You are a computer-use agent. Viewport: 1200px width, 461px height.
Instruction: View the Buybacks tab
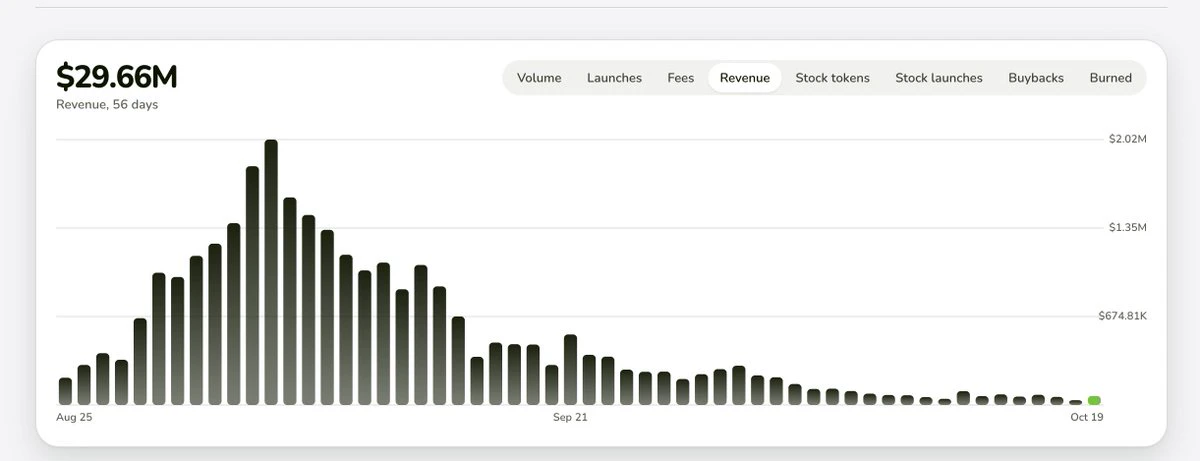[1036, 78]
